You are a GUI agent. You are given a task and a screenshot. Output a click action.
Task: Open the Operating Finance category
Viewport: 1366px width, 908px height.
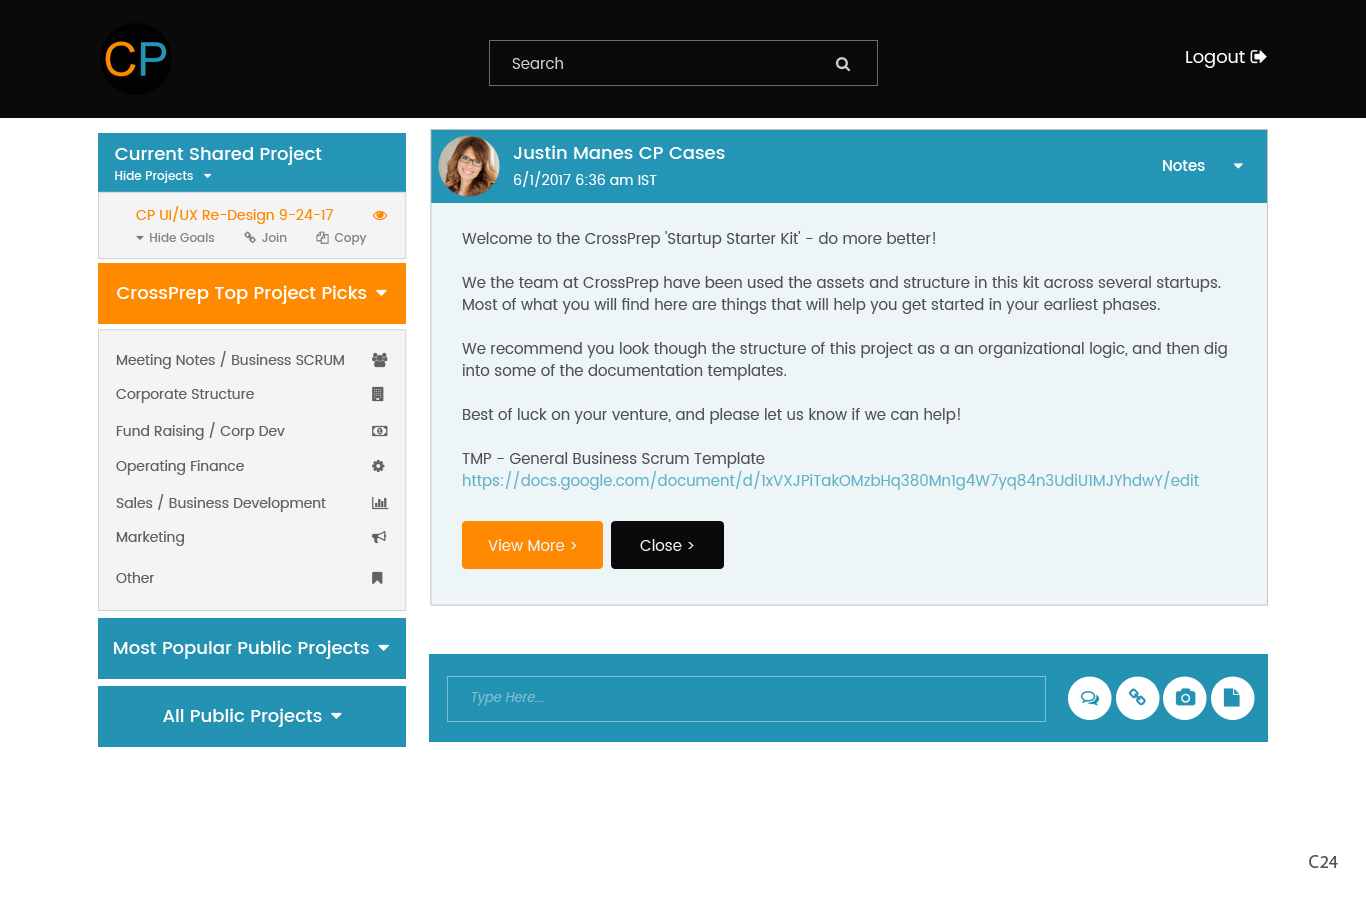[x=180, y=466]
